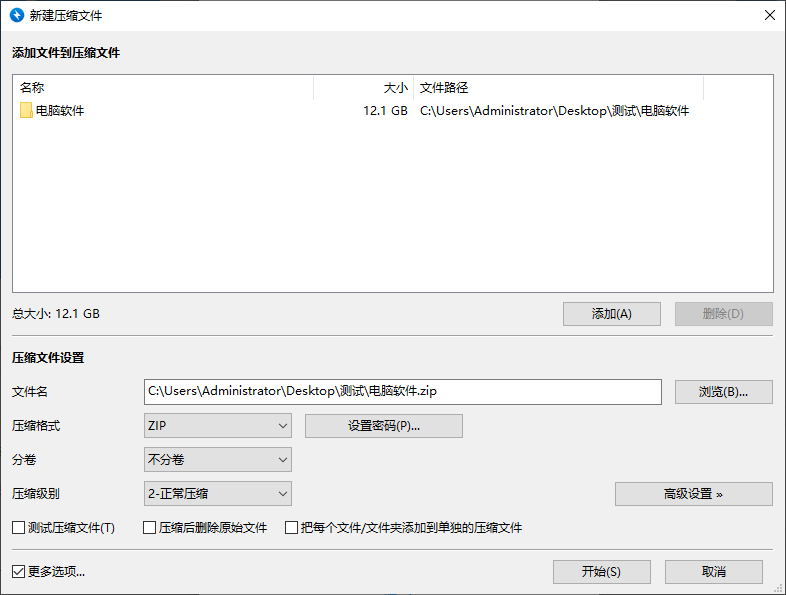Uncheck the 更多选项 checkbox
786x595 pixels.
(19, 572)
